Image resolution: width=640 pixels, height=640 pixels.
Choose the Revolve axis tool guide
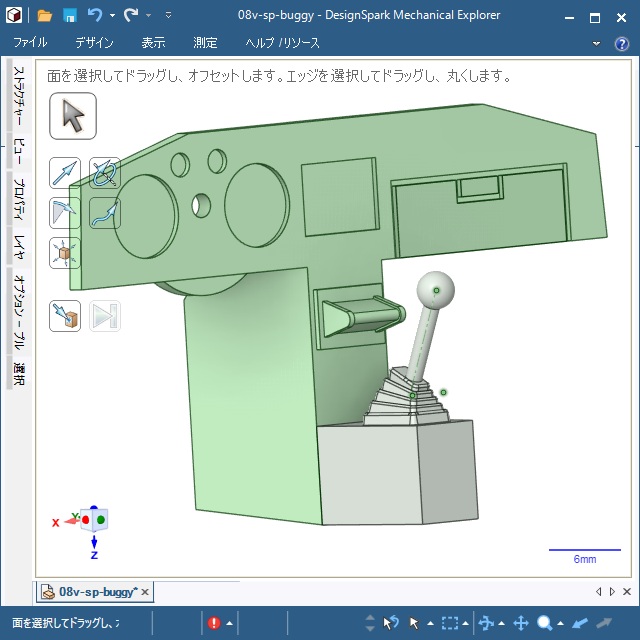click(x=104, y=173)
